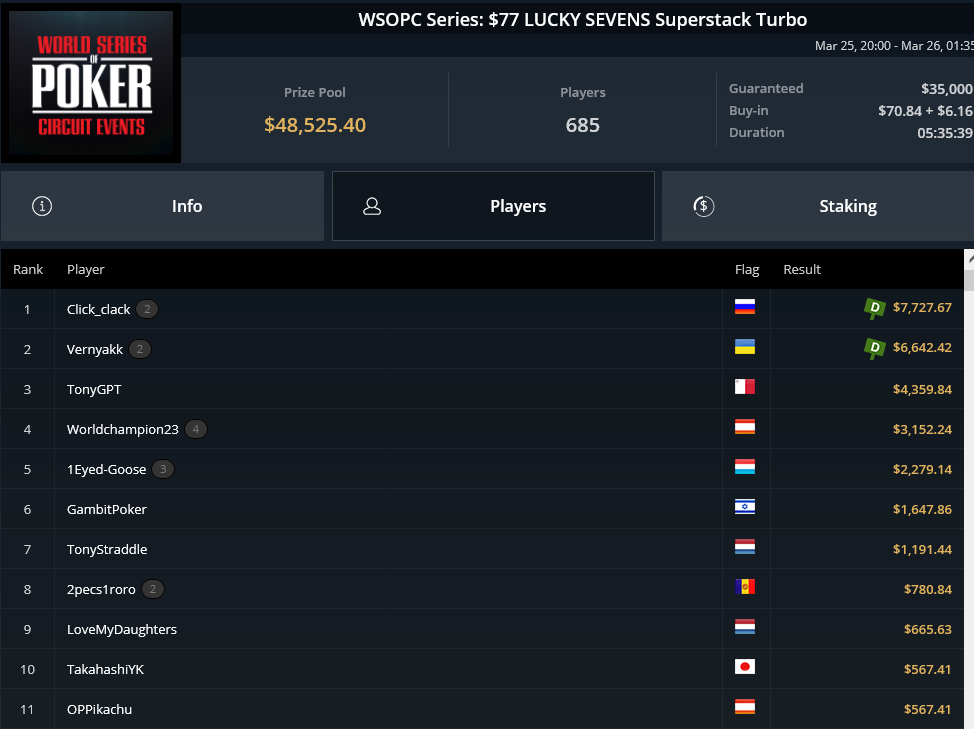
Task: Click the Russian flag for Click_clack
Action: click(x=745, y=307)
